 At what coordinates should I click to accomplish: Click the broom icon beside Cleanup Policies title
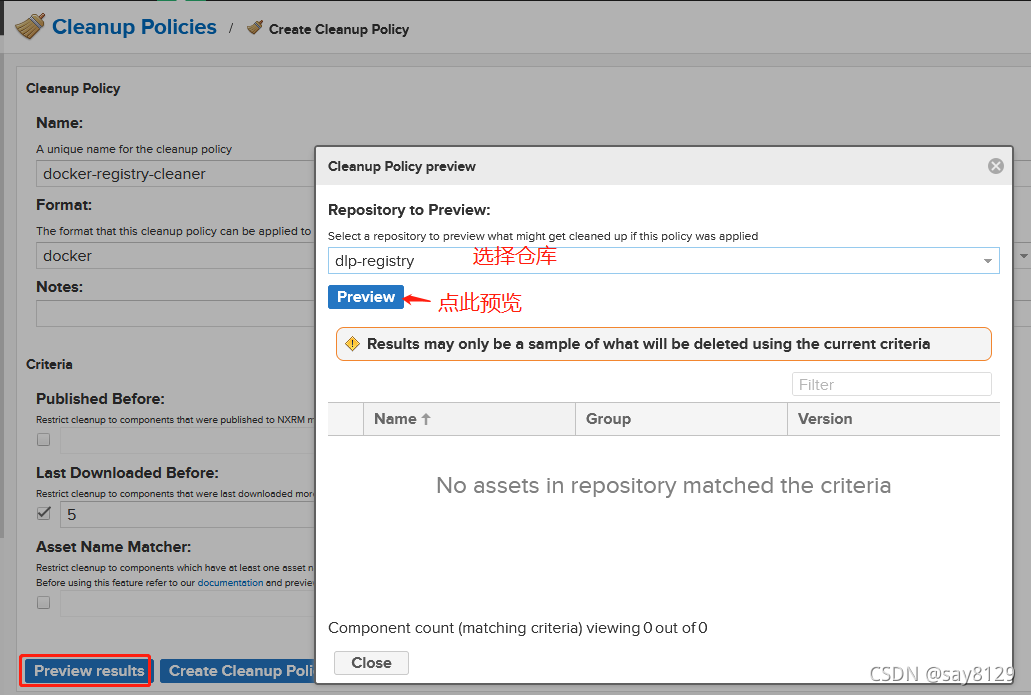point(30,25)
